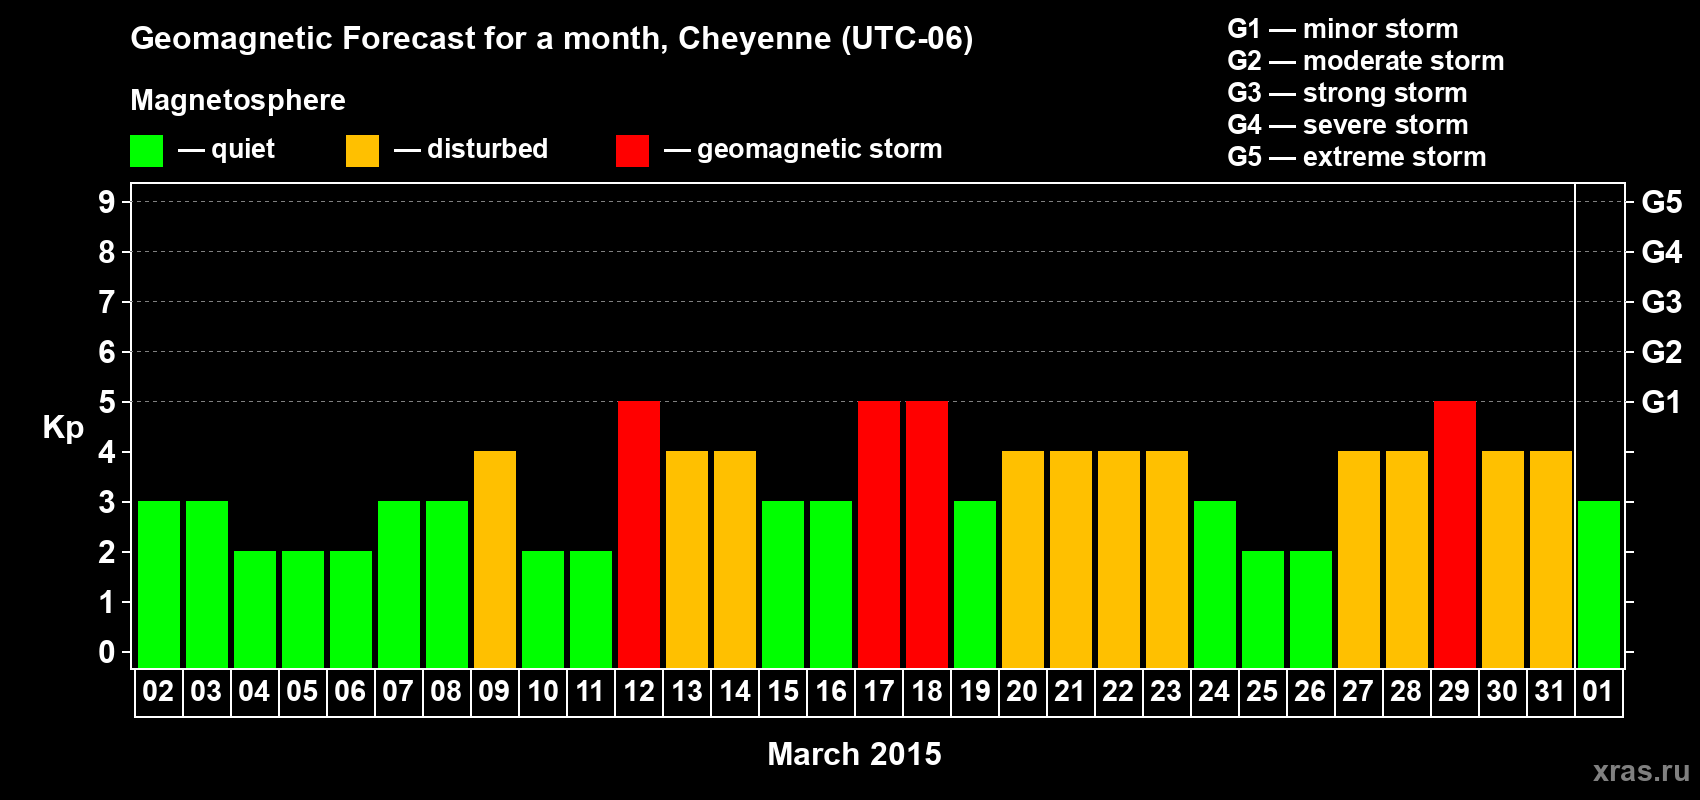Click the date label 12
This screenshot has width=1700, height=800.
(639, 691)
